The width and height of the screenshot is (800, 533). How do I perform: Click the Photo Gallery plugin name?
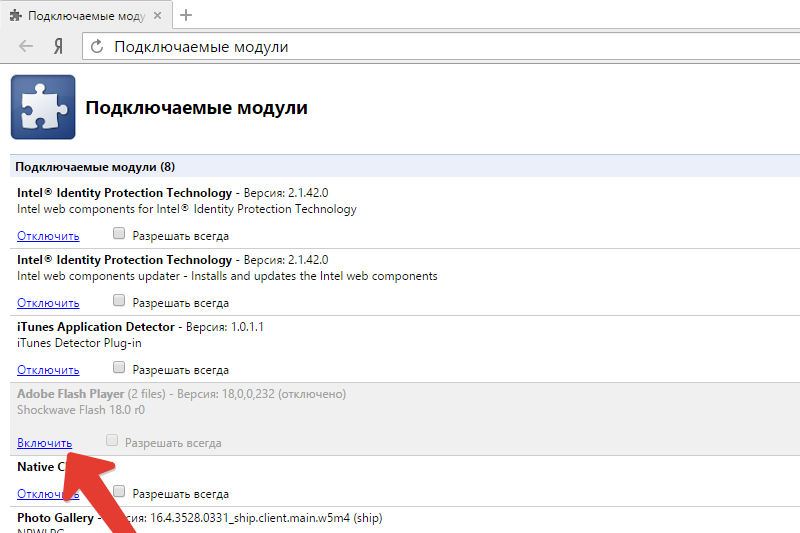(x=55, y=518)
